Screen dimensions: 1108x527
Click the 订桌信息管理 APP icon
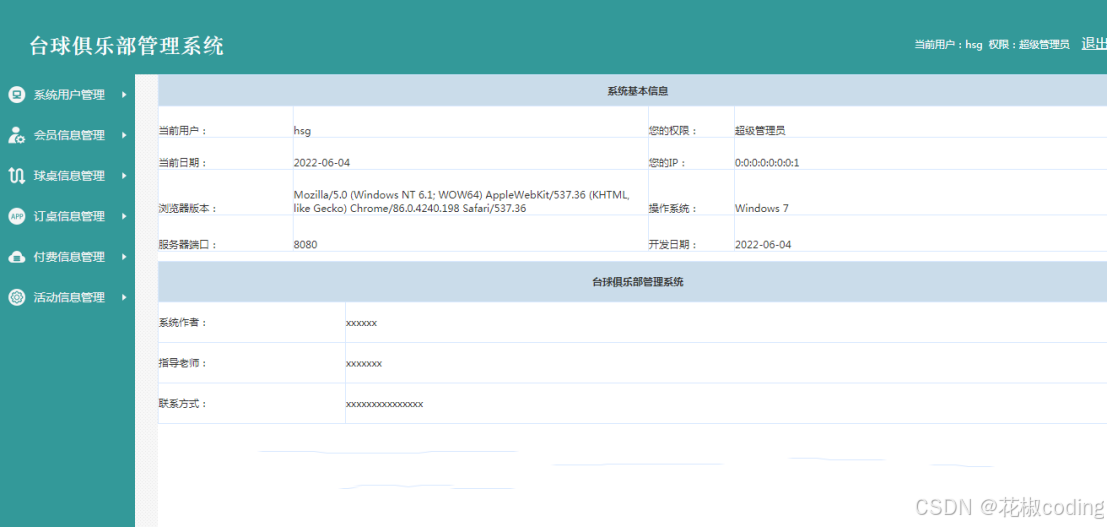coord(16,216)
